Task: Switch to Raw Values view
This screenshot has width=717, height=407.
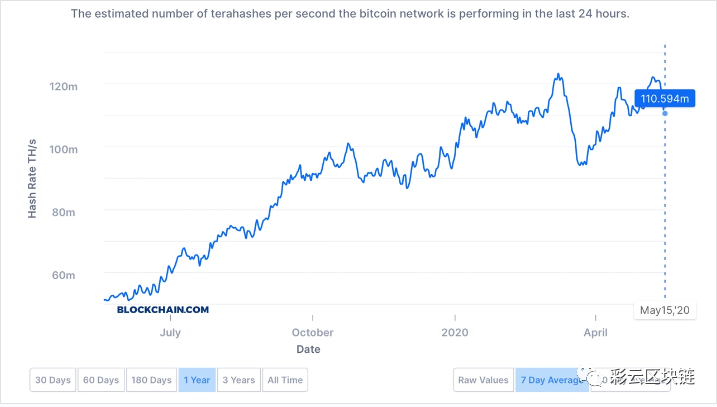Action: (481, 380)
